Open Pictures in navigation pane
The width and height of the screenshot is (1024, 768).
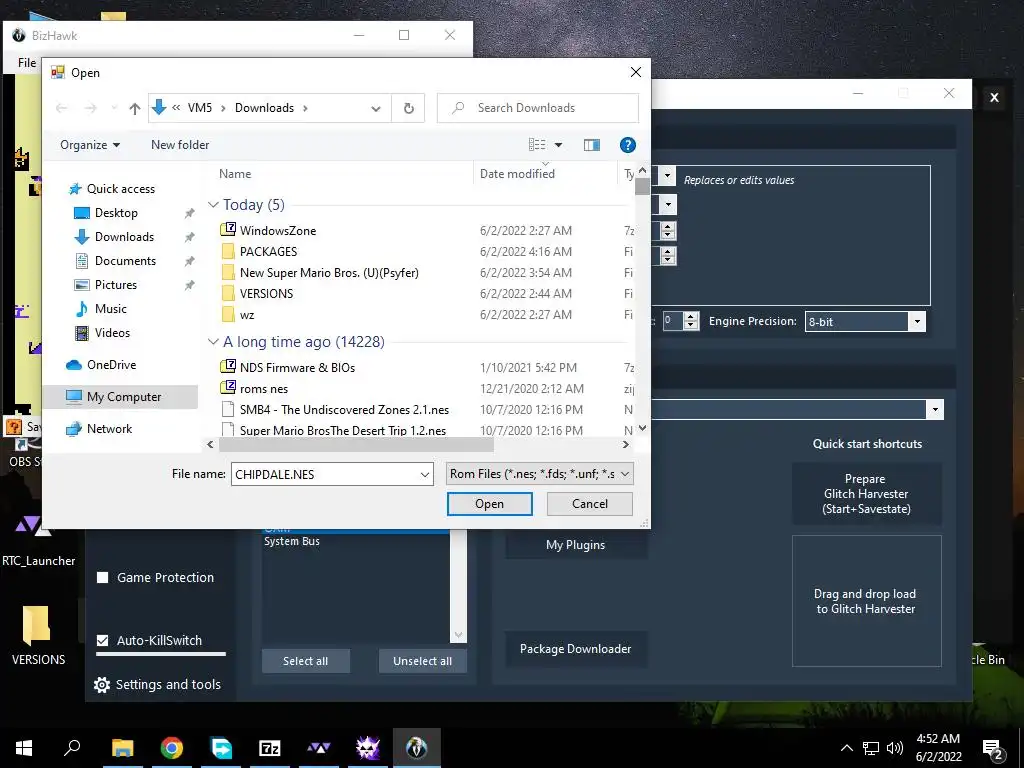click(116, 285)
